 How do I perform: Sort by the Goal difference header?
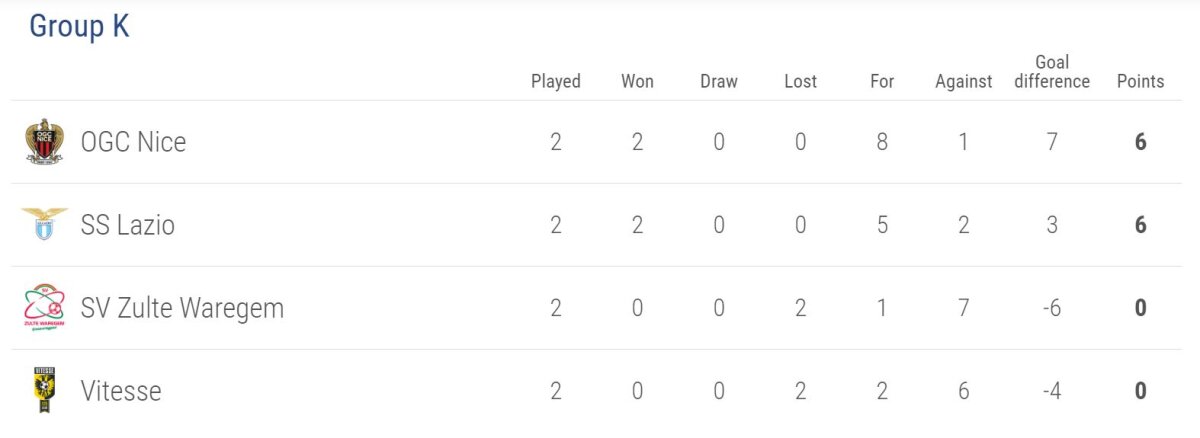point(1052,72)
